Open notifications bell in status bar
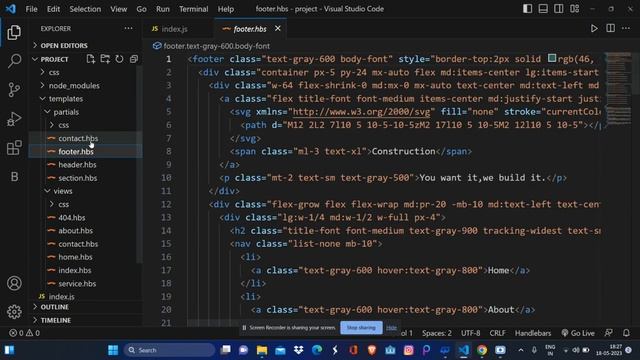The width and height of the screenshot is (640, 360). [626, 333]
